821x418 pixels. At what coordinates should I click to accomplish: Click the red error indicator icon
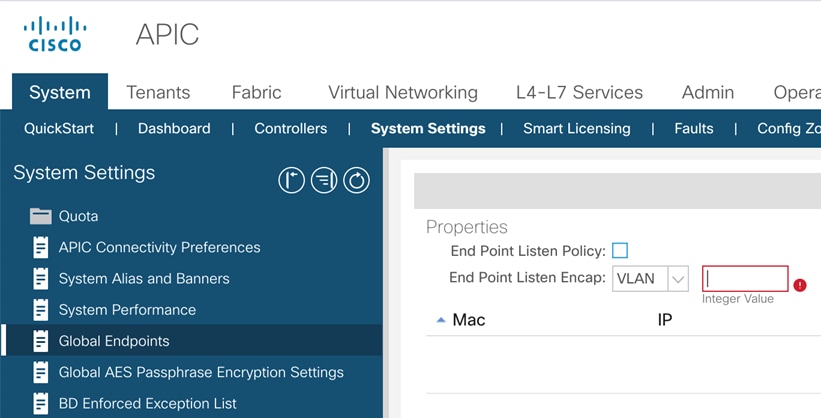pyautogui.click(x=800, y=285)
